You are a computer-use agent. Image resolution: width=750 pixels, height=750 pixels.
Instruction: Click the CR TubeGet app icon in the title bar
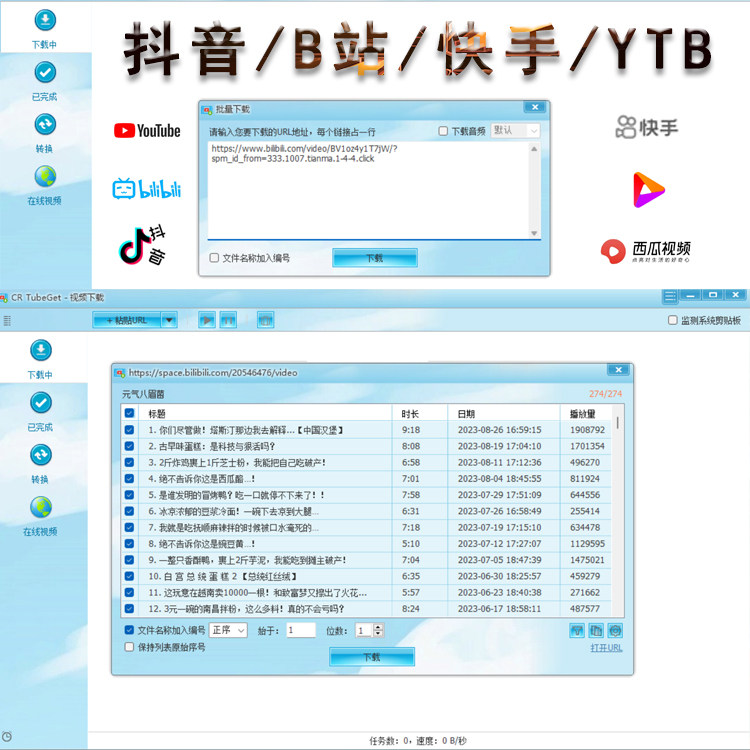[4, 298]
